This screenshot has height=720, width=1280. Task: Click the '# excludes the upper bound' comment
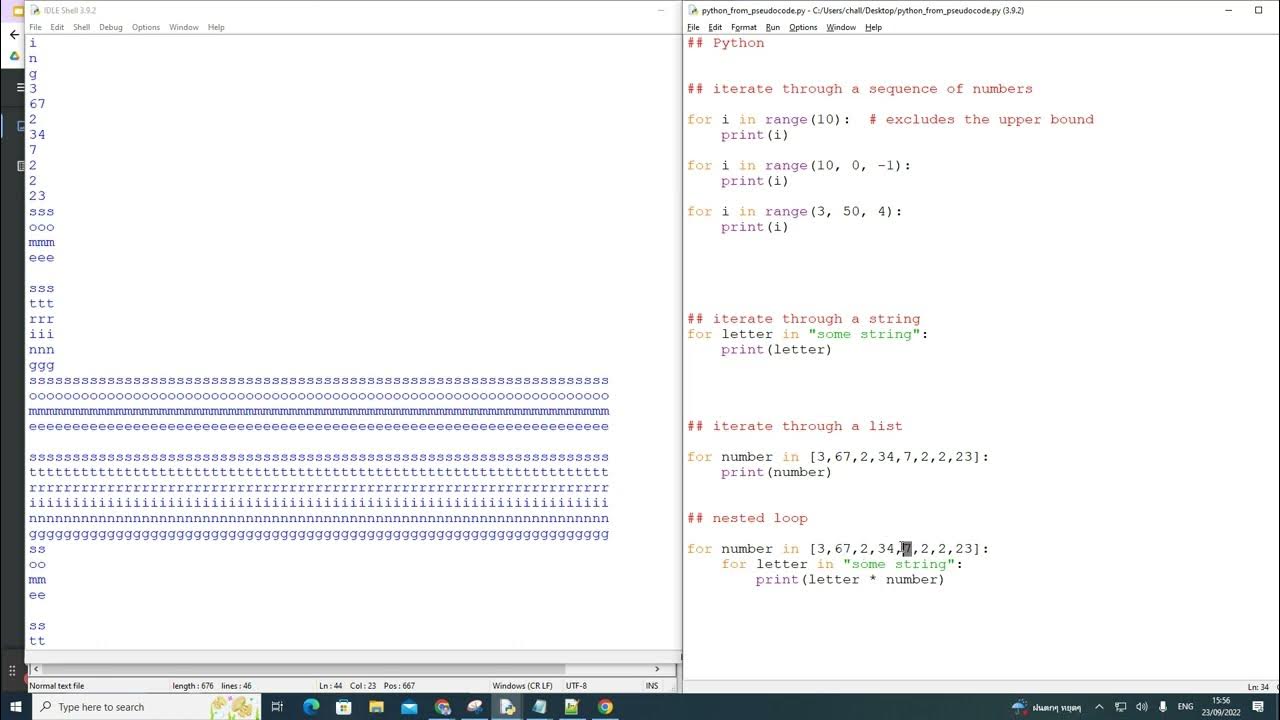pos(981,120)
